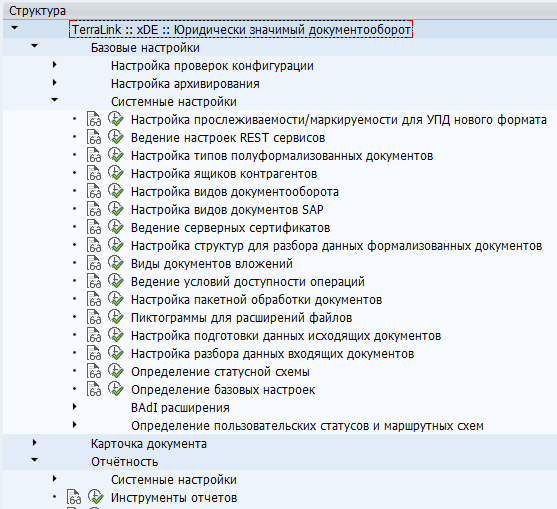Collapse the Отчётность node
Screen dimensions: 557x509
click(34, 460)
